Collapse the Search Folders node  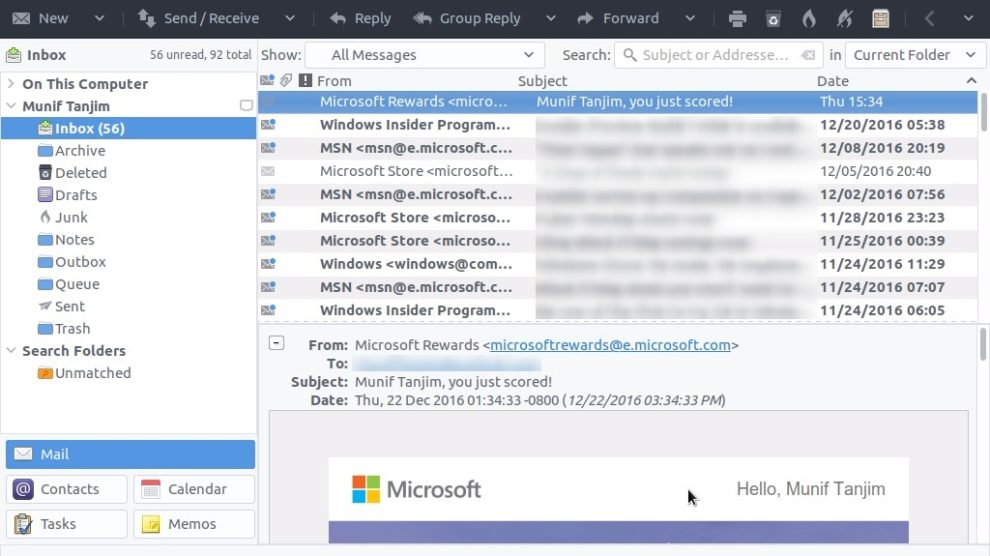[11, 350]
